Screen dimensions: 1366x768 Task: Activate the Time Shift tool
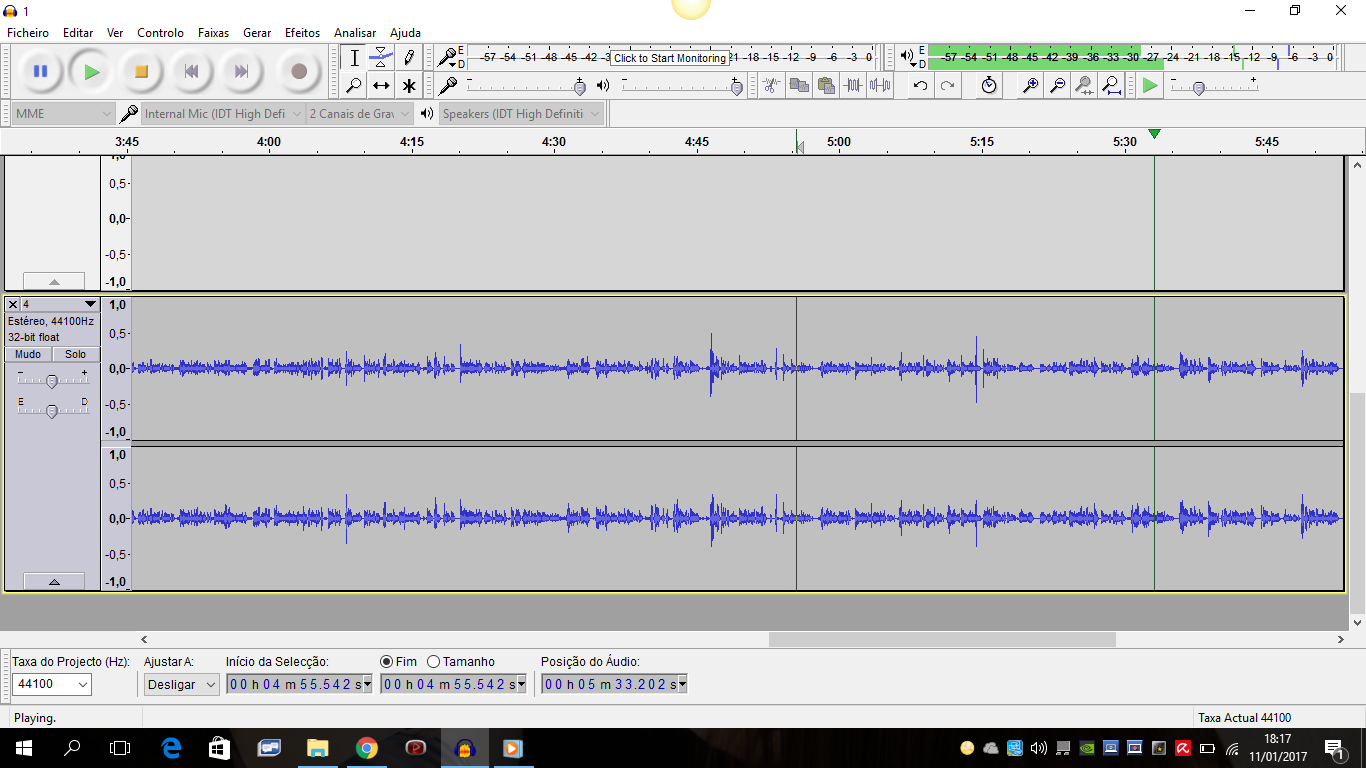coord(381,86)
